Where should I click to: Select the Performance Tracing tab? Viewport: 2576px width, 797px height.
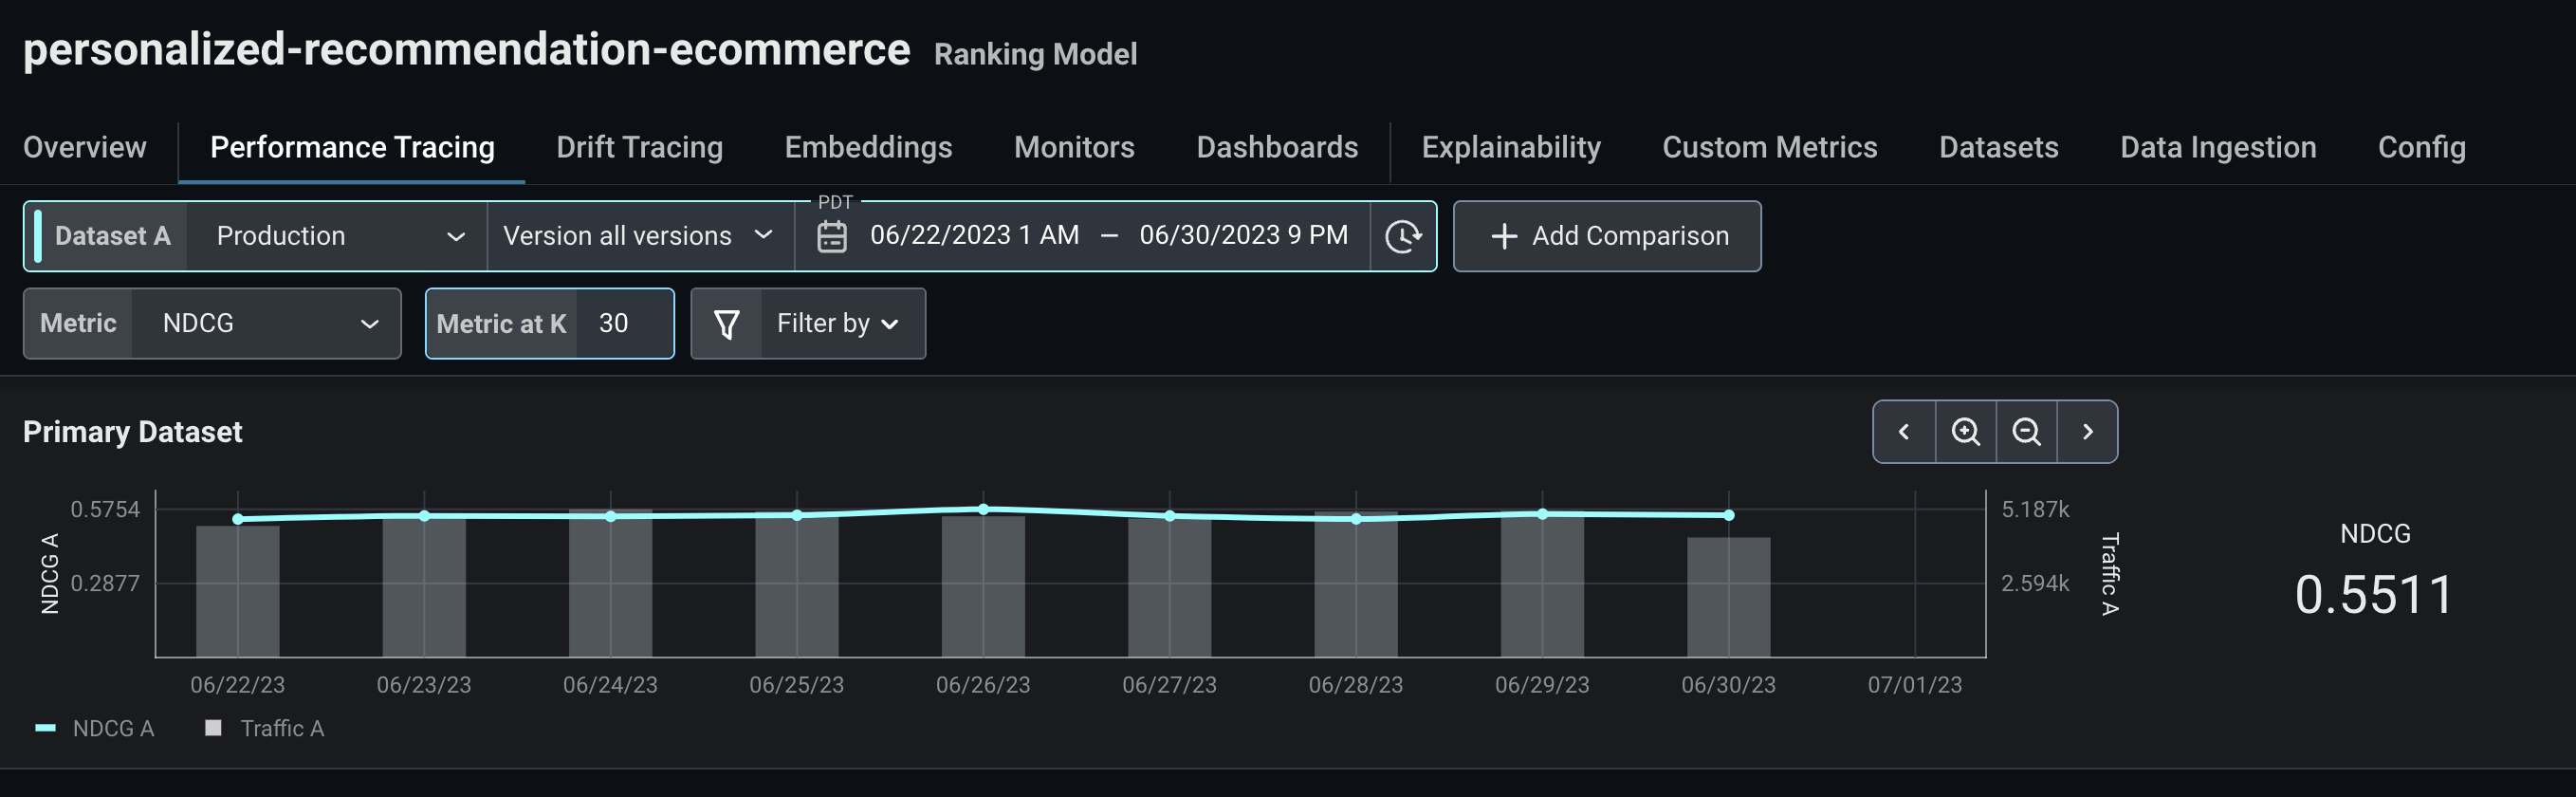point(352,148)
